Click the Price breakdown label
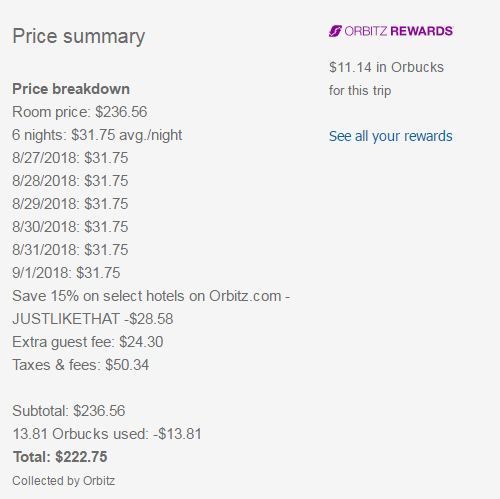Viewport: 500px width, 499px height. click(71, 89)
